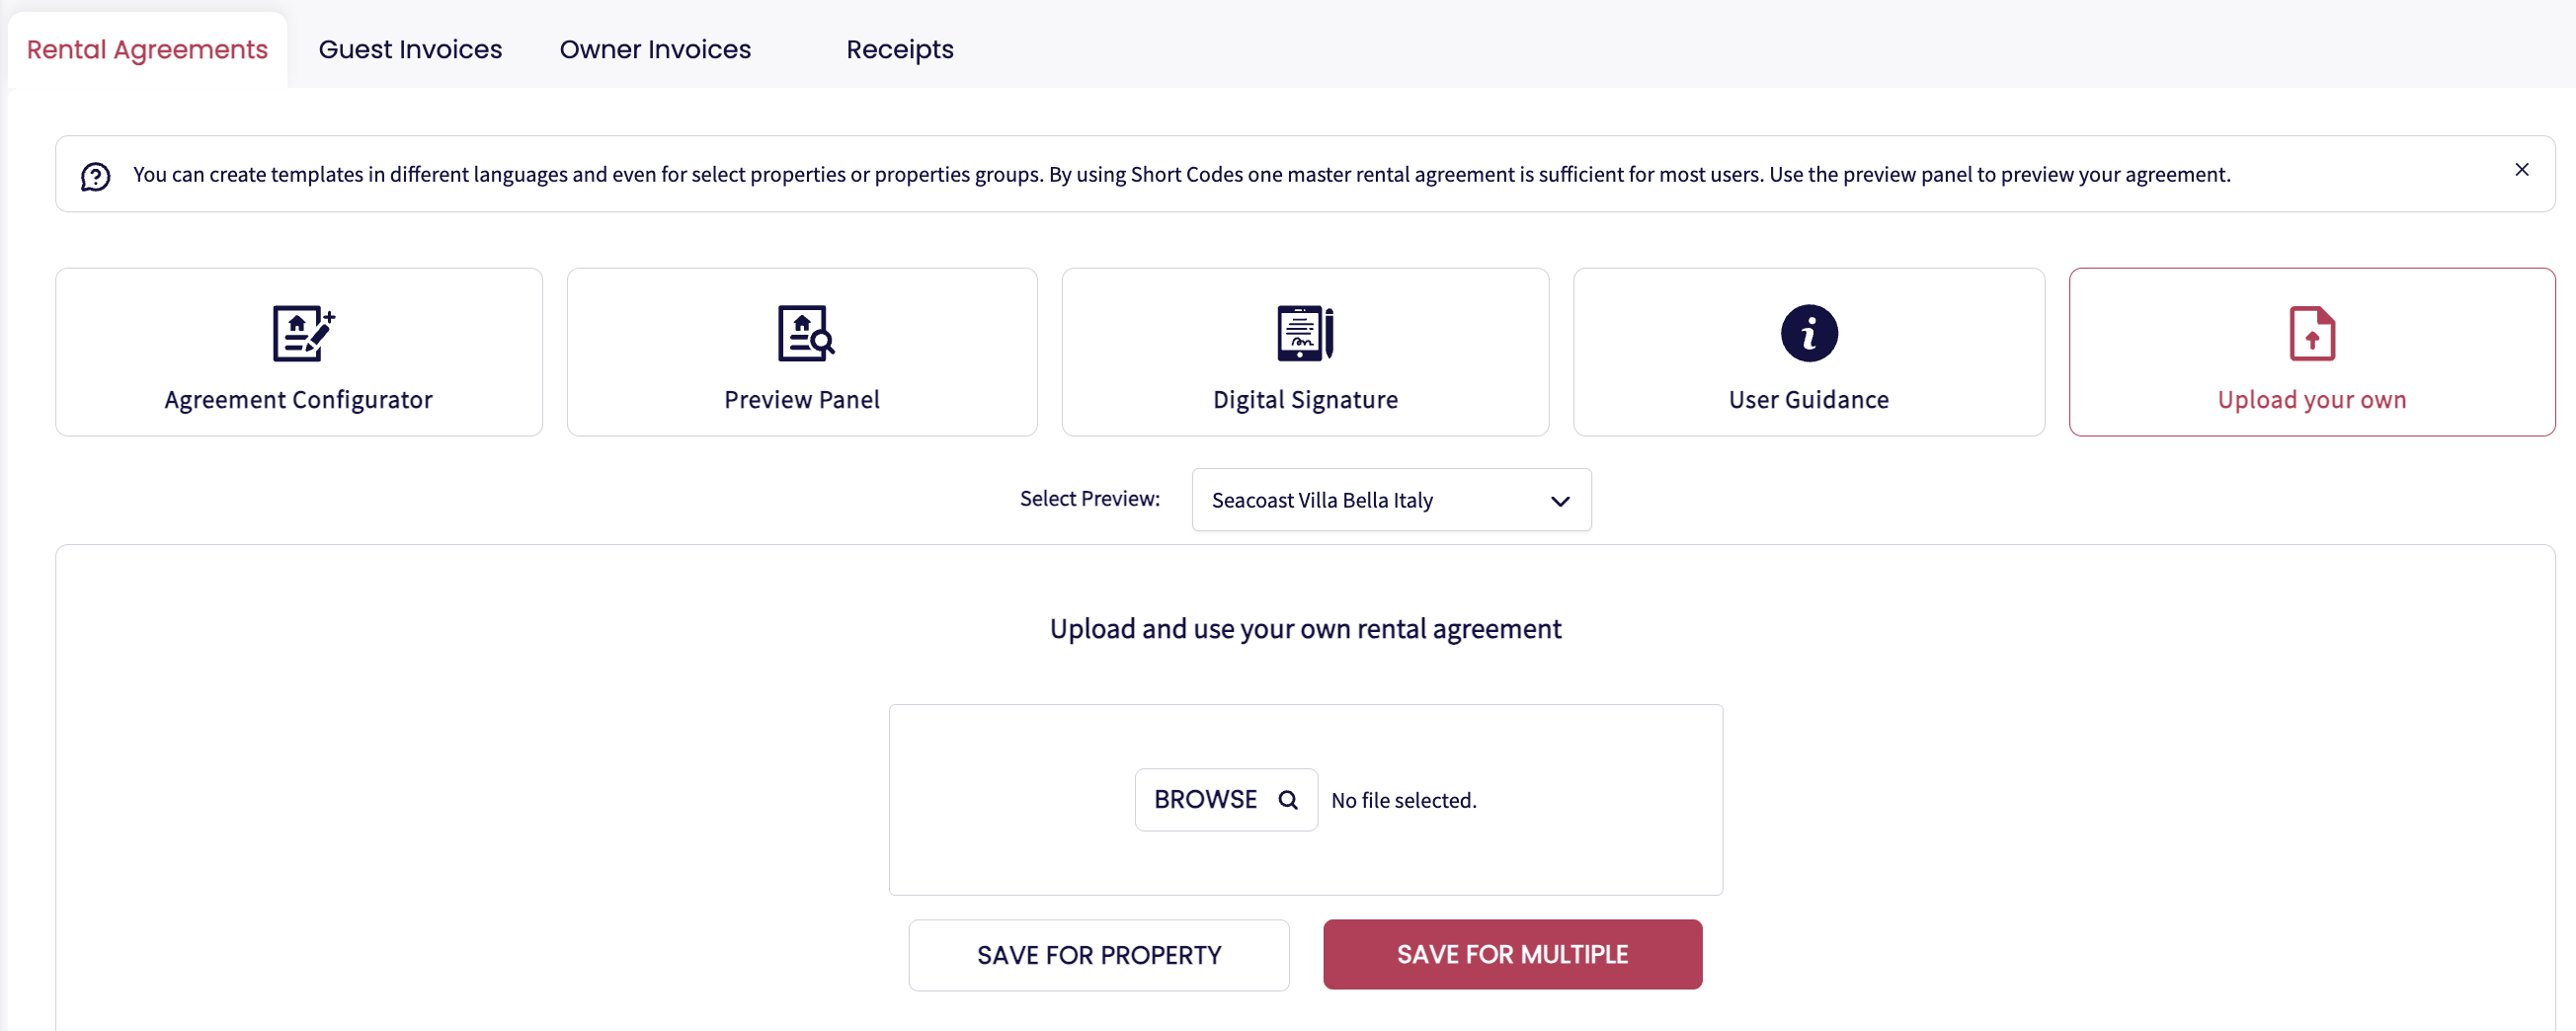Dismiss the info banner with X
Viewport: 2576px width, 1031px height.
click(x=2521, y=170)
